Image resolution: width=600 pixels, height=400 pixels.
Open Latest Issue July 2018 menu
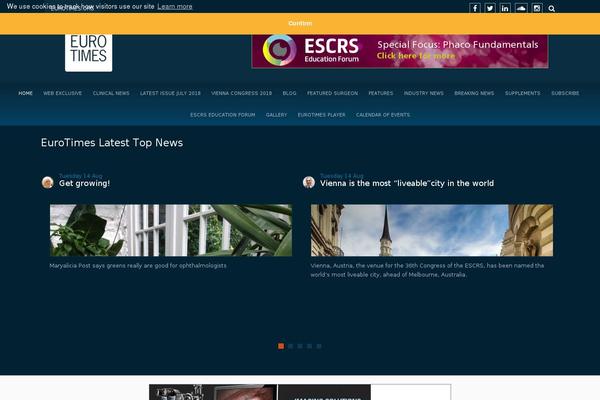(x=170, y=93)
